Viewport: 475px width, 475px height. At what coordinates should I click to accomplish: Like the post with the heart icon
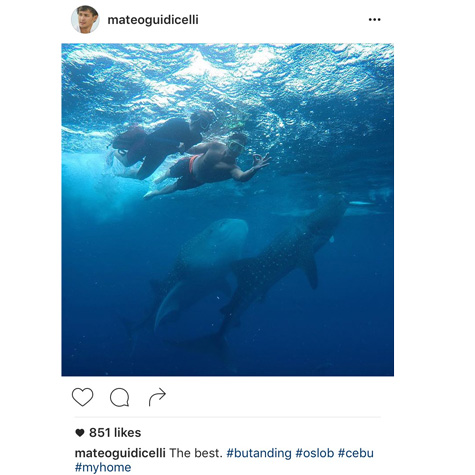pos(82,397)
